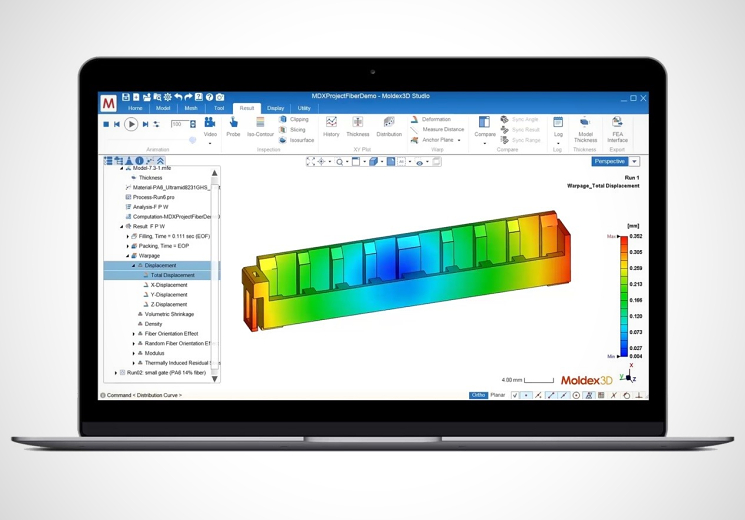Switch to the Utility ribbon tab
745x520 pixels.
click(304, 108)
